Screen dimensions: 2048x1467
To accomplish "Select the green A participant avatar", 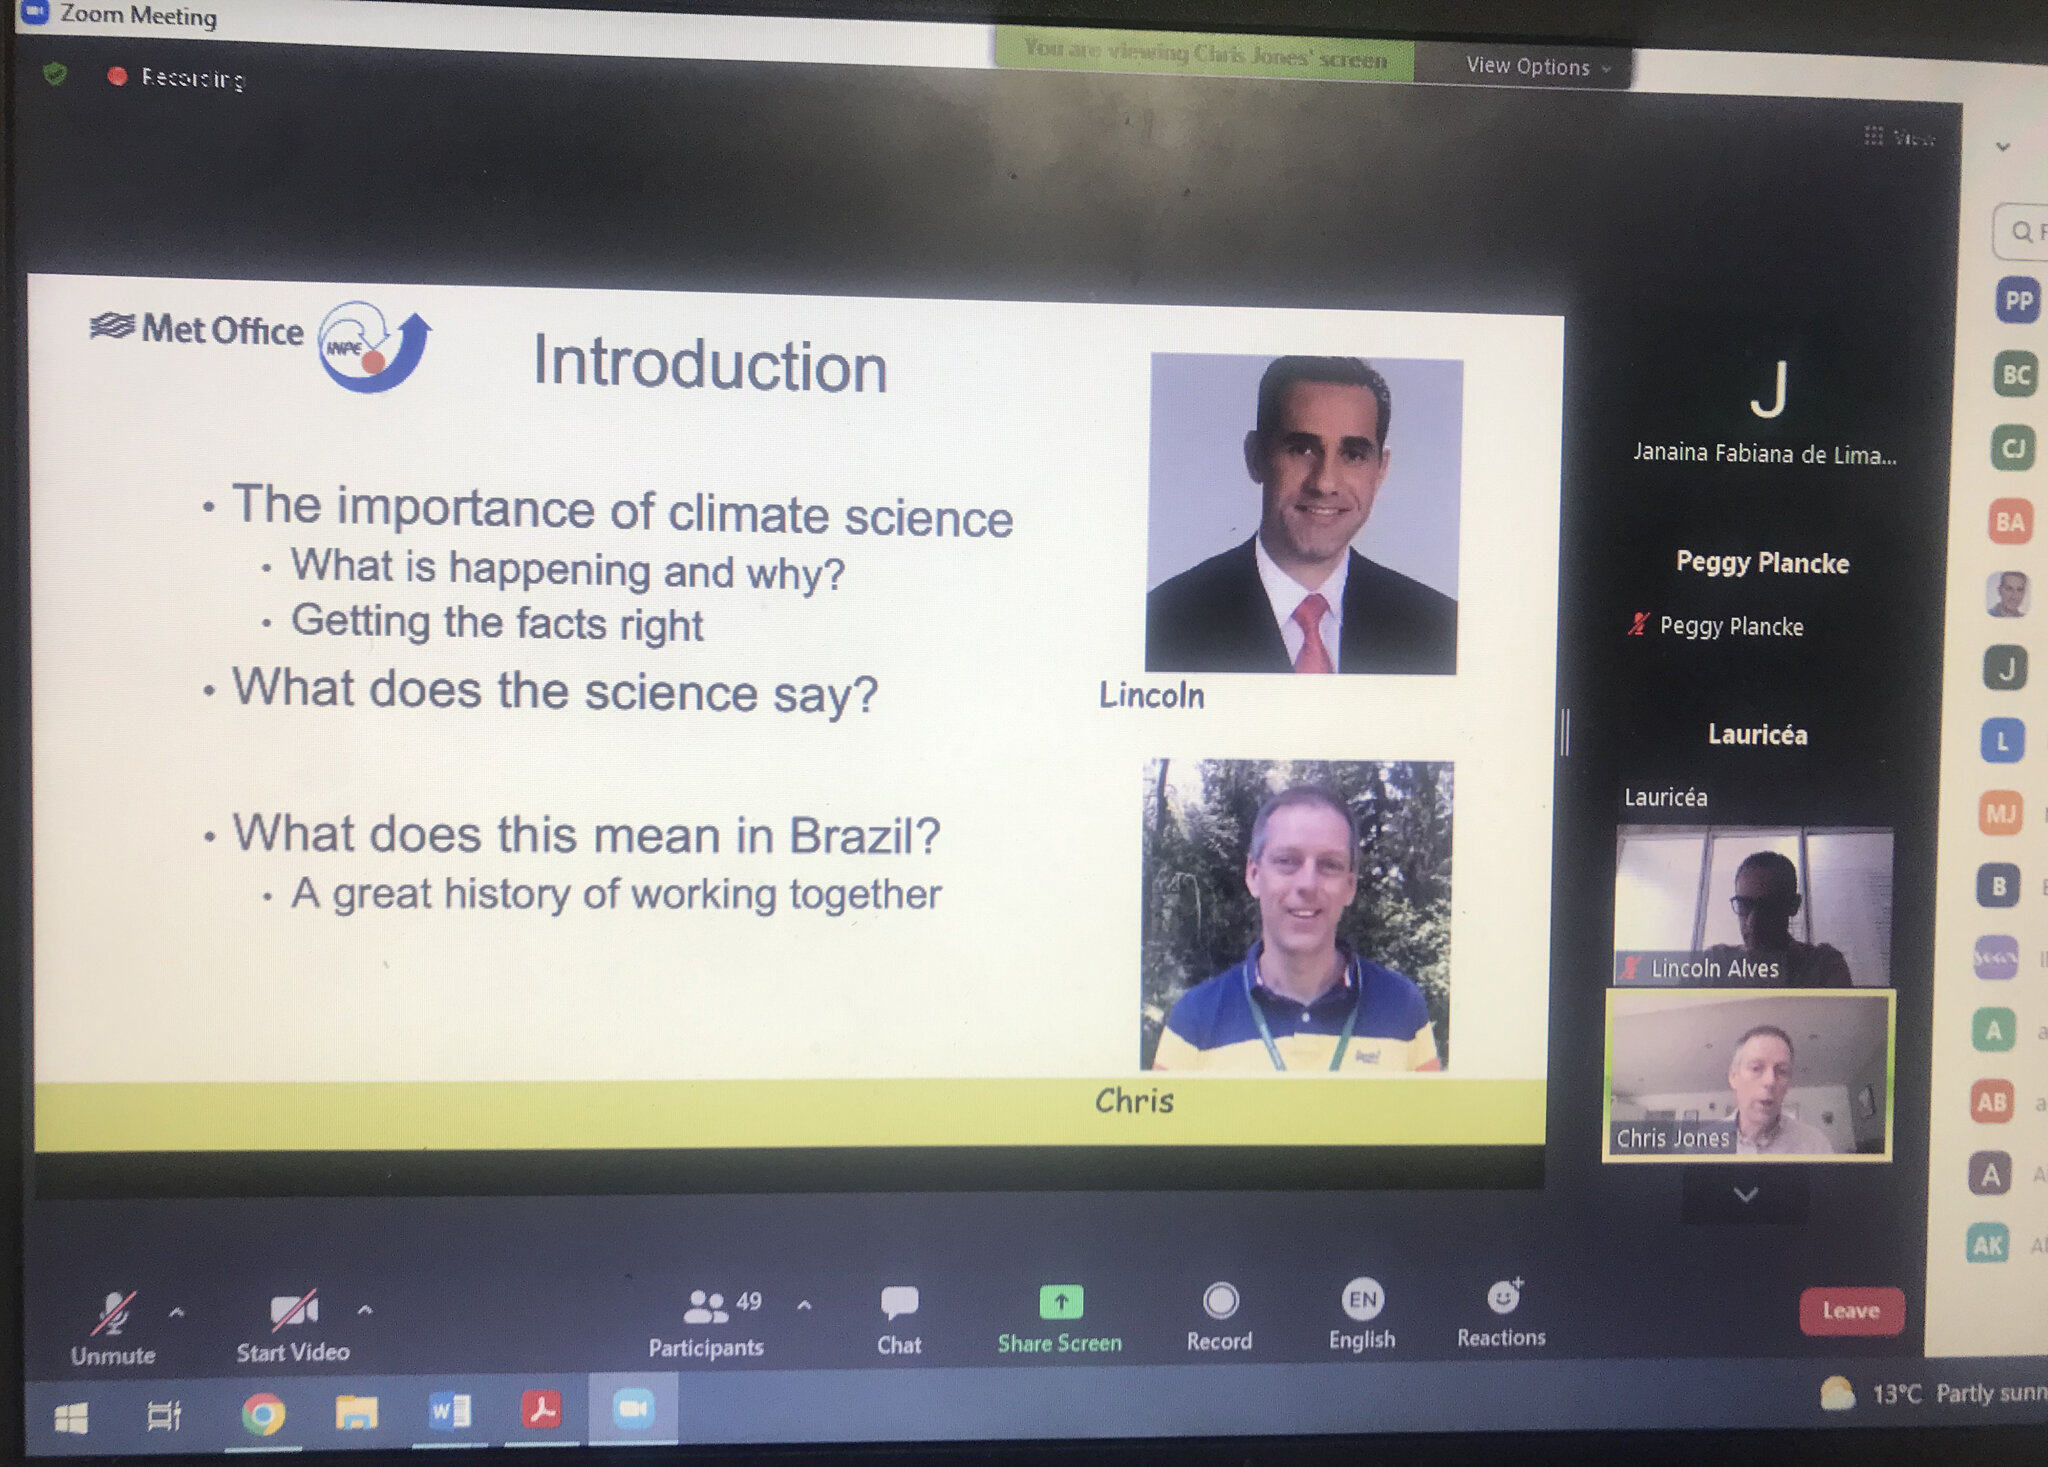I will 1994,1030.
